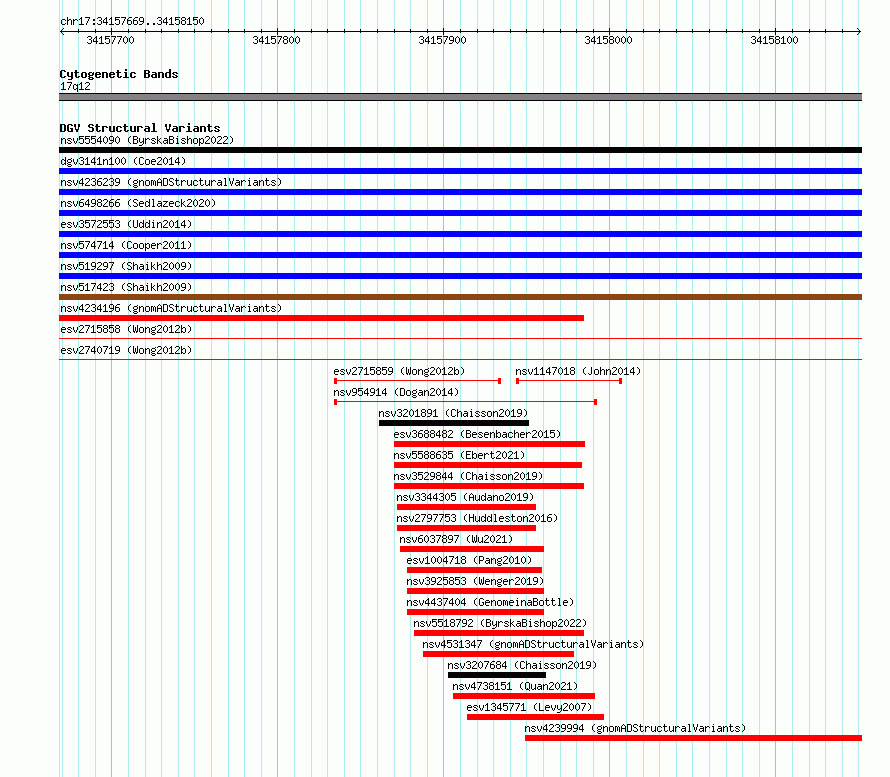This screenshot has height=777, width=890.
Task: Click the DGV Structural Variants track title
Action: [x=140, y=128]
